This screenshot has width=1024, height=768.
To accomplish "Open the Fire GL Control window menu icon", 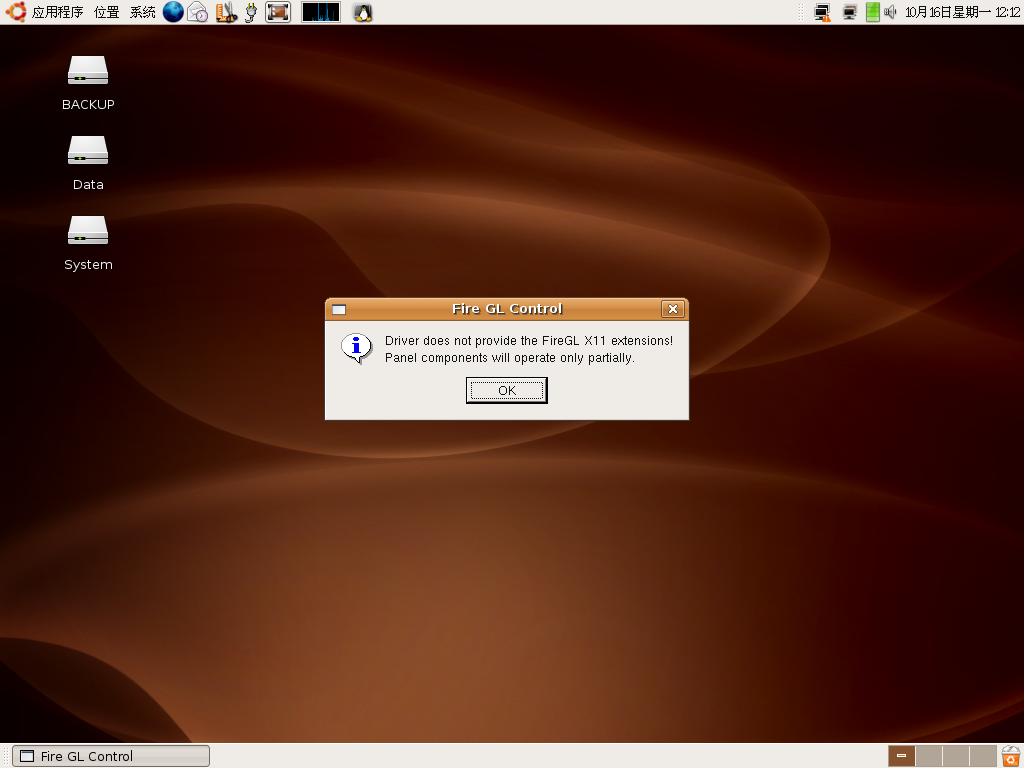I will pyautogui.click(x=339, y=310).
